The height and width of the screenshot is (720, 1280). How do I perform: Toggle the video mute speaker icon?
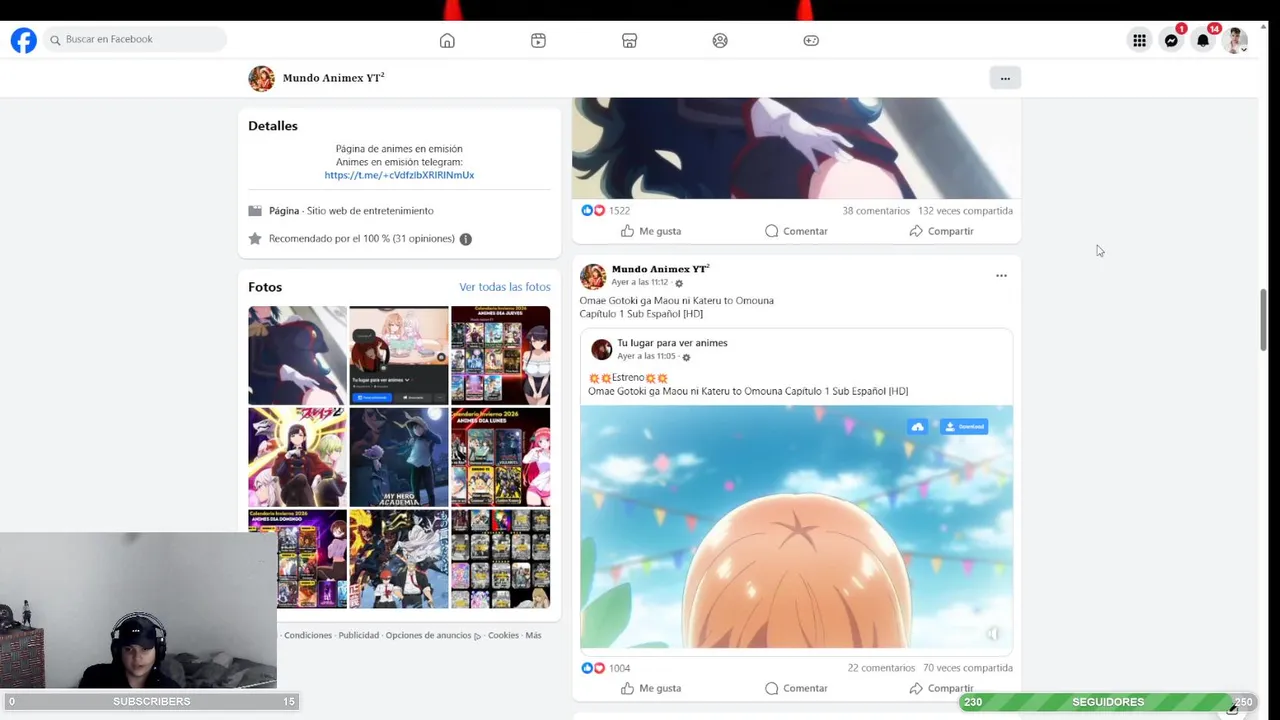click(993, 634)
